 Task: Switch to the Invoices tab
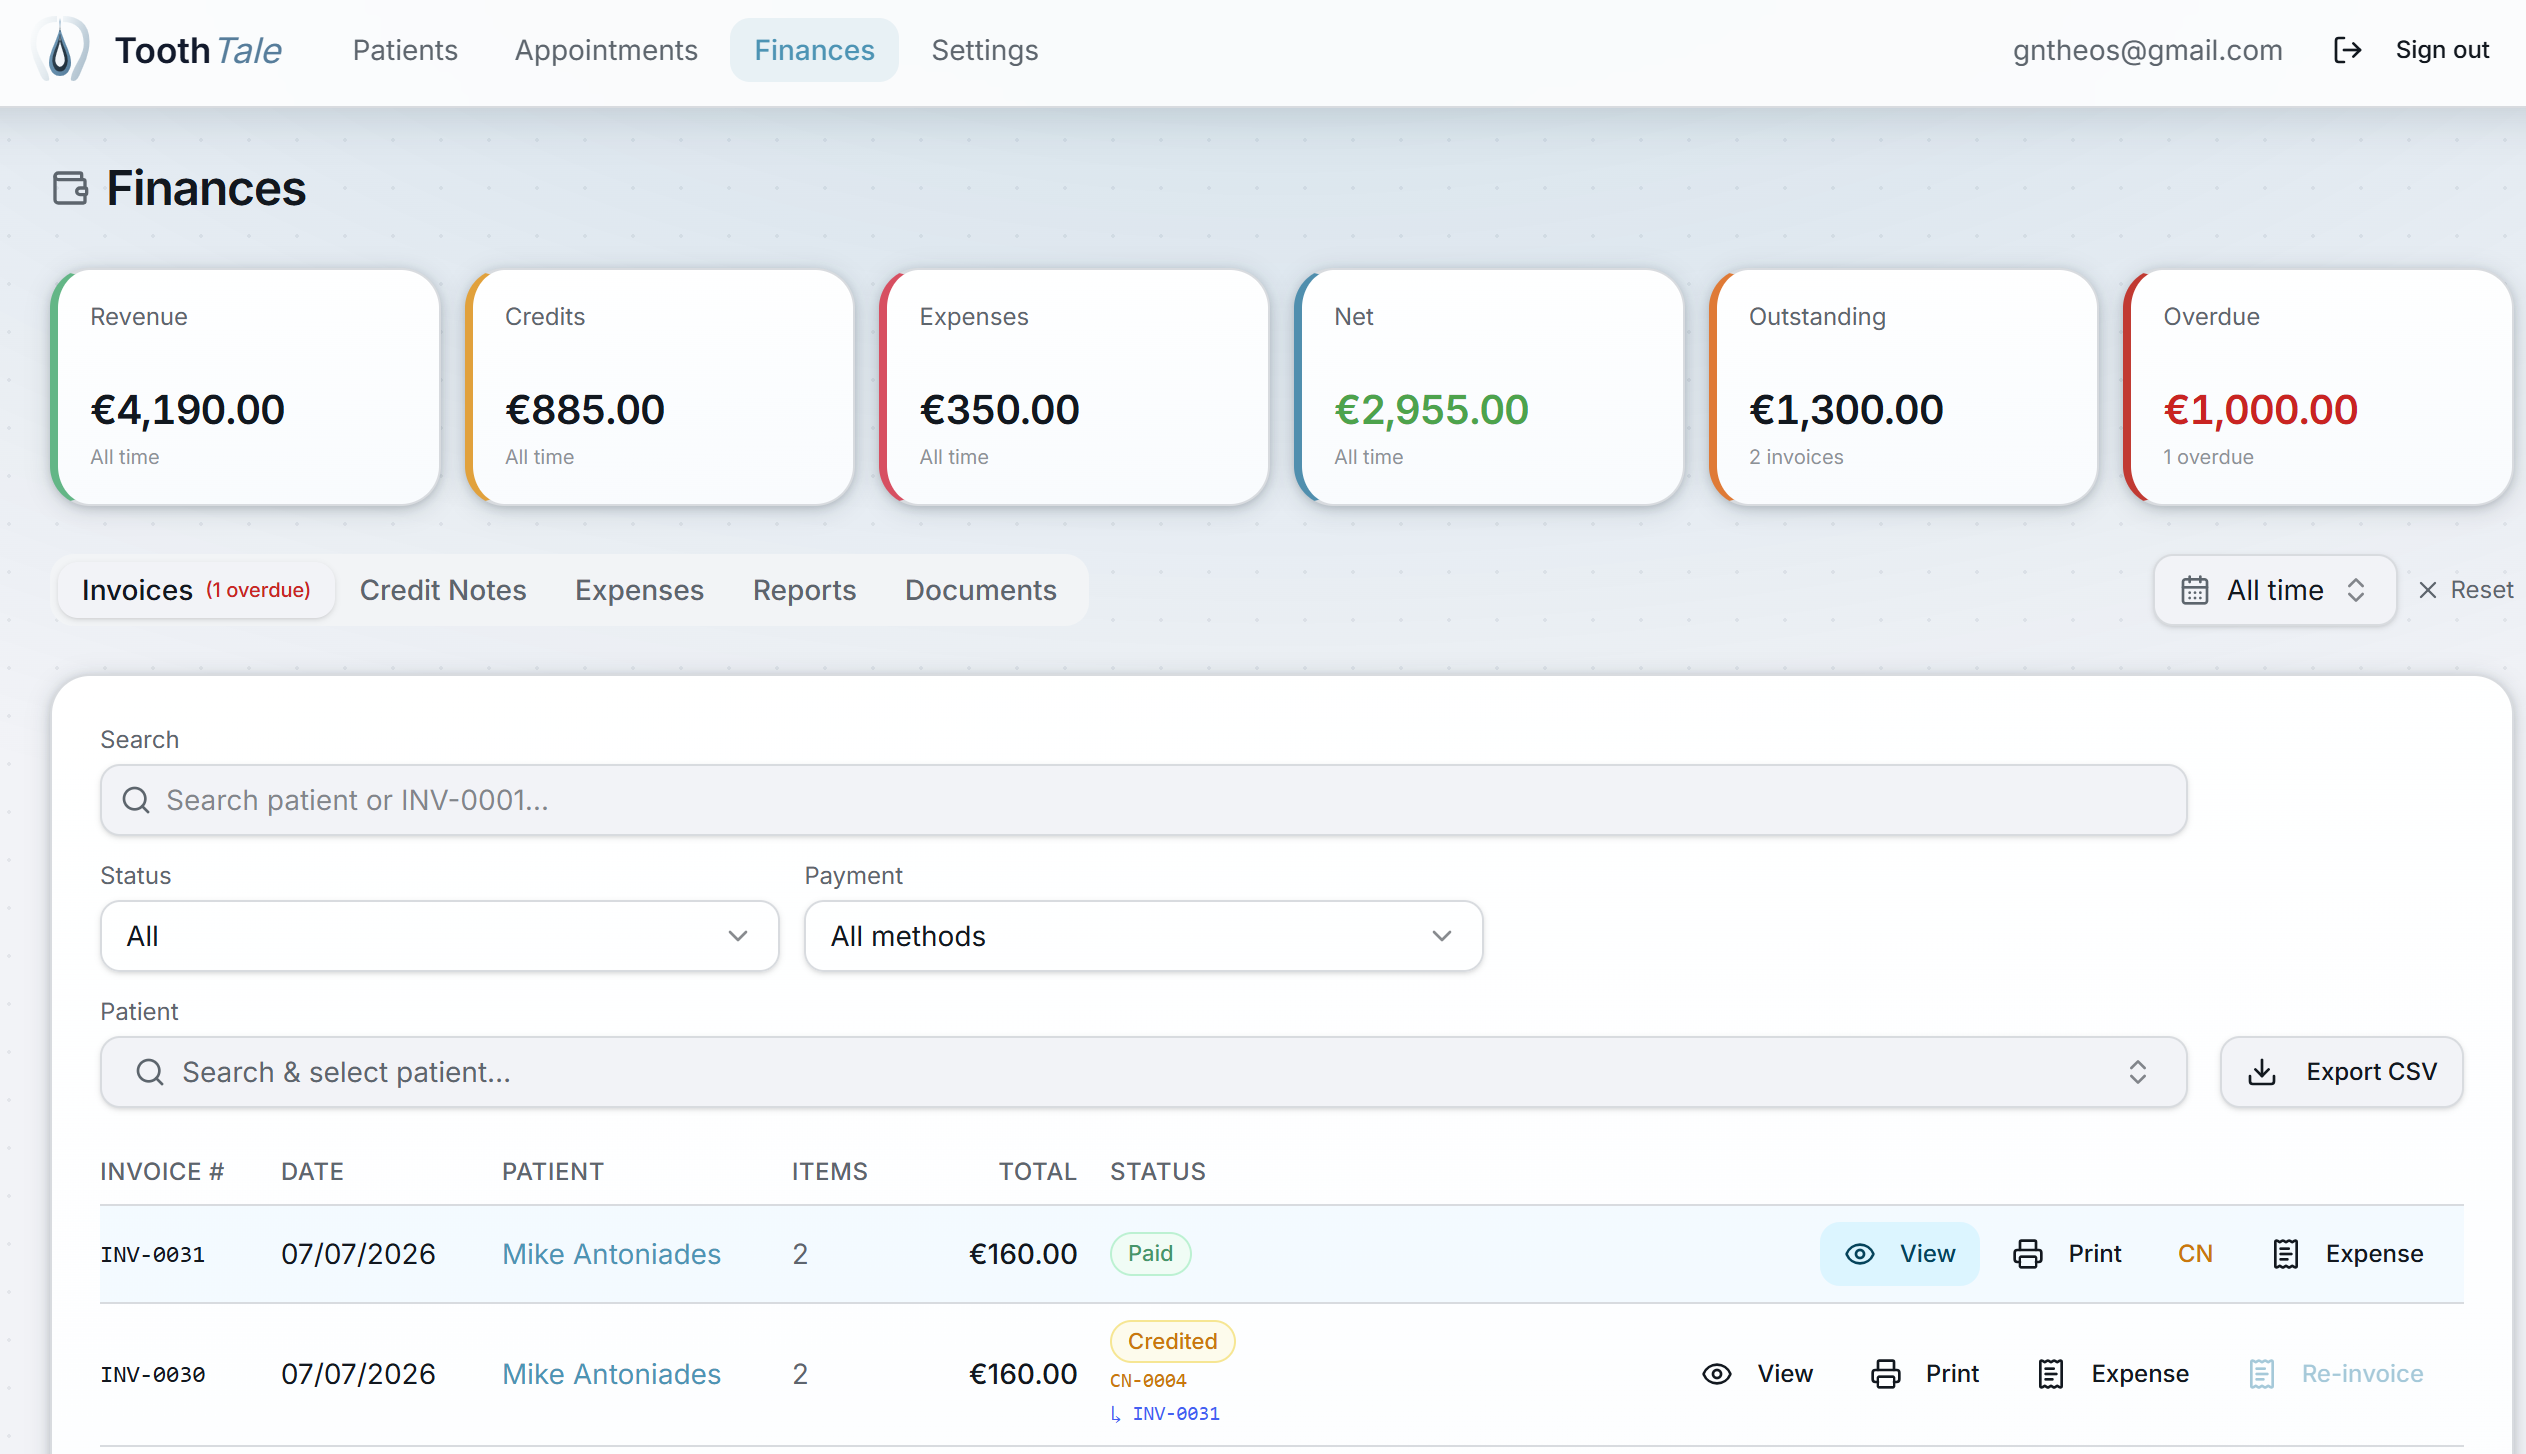pos(196,590)
